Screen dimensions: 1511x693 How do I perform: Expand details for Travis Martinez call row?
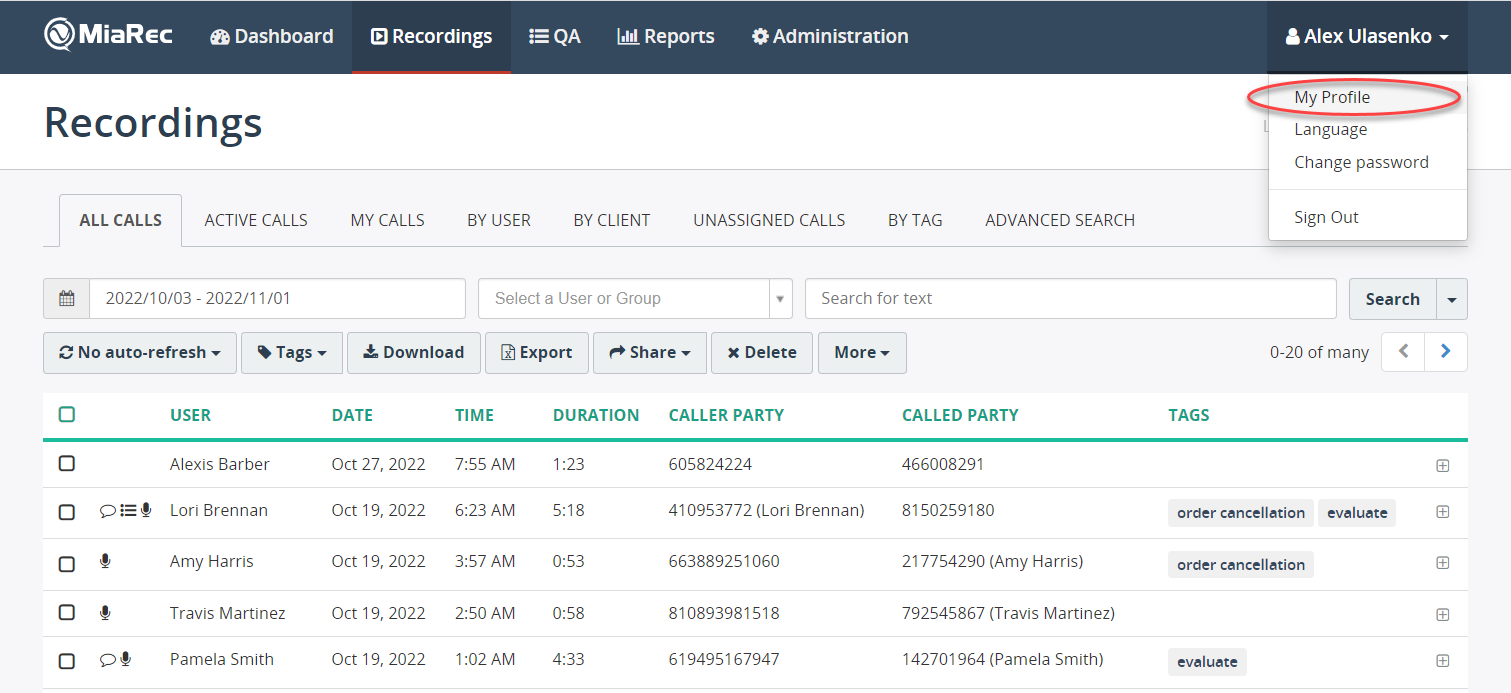coord(1442,614)
